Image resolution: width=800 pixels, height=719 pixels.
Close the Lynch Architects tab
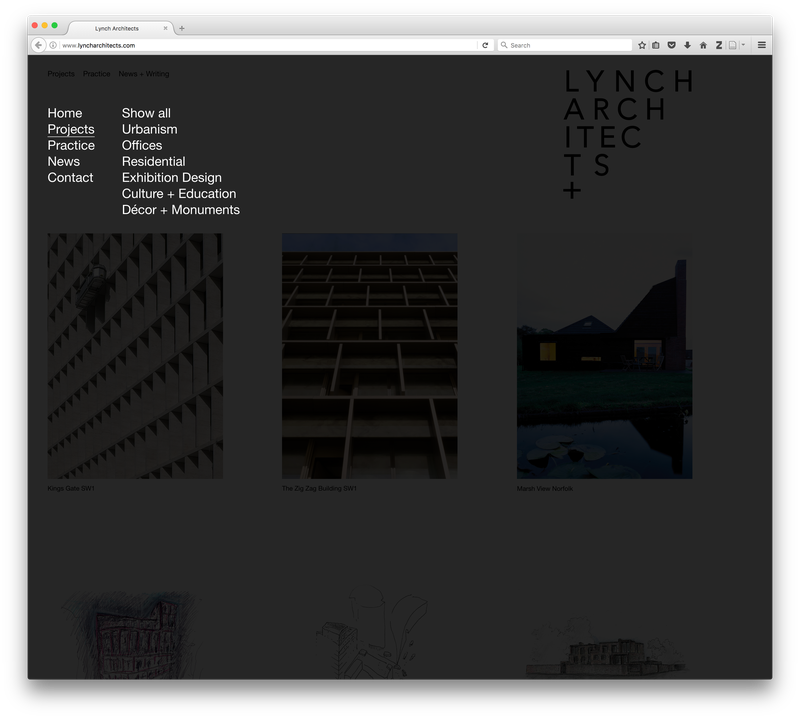point(165,28)
